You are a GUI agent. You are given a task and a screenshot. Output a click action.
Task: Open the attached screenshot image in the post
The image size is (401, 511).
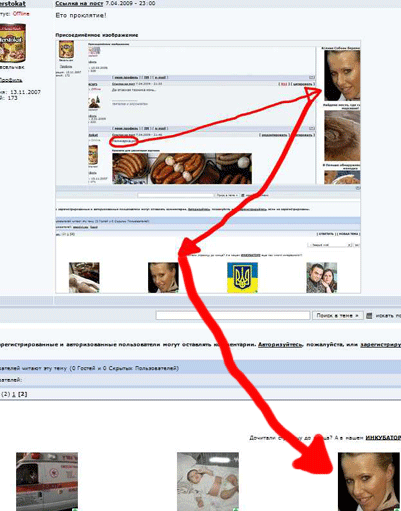[208, 167]
